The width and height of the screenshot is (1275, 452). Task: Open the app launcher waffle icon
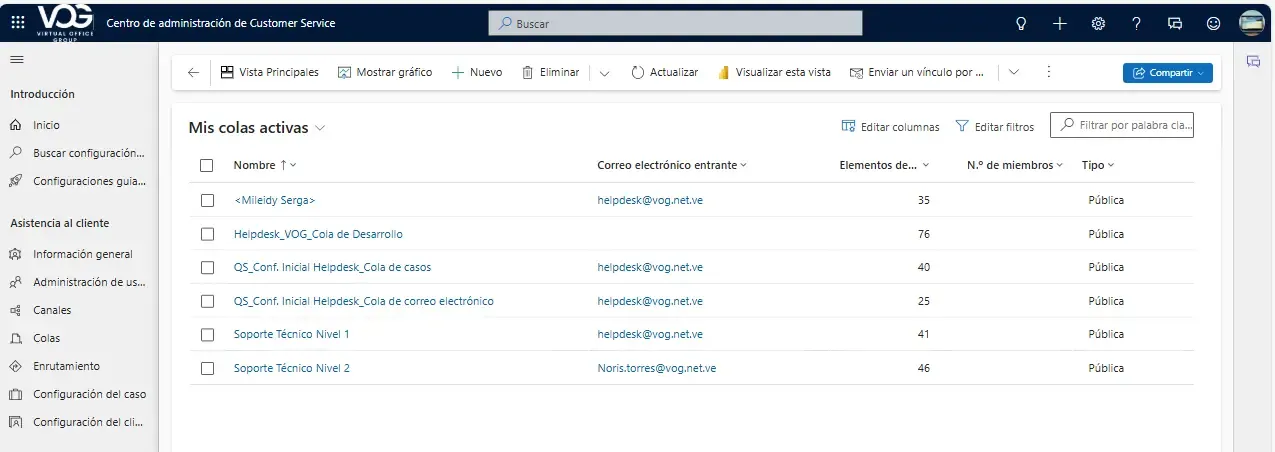[x=17, y=23]
